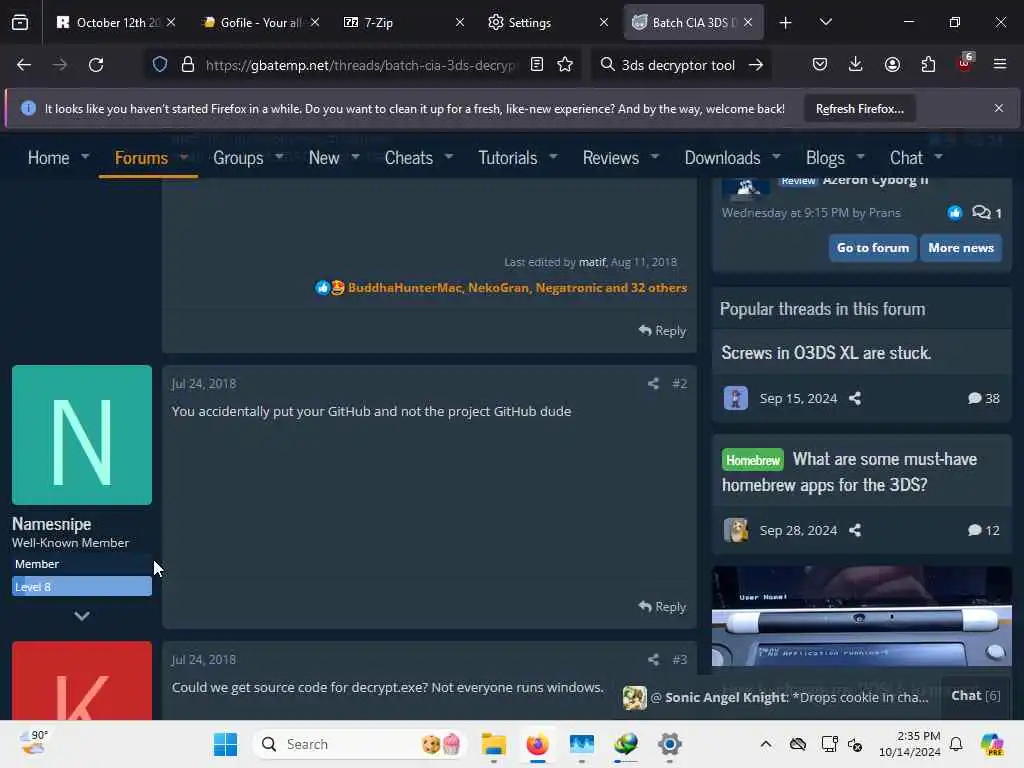The width and height of the screenshot is (1024, 768).
Task: Click Namesnipe's Level 8 progress bar
Action: click(82, 586)
